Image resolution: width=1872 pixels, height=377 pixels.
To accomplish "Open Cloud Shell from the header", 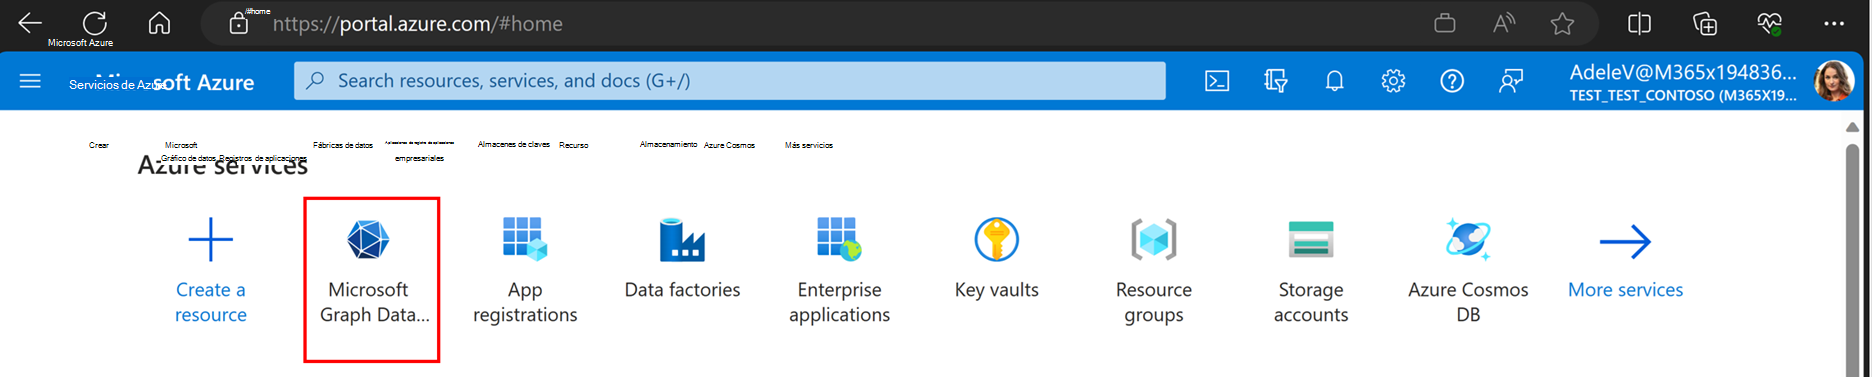I will point(1217,81).
